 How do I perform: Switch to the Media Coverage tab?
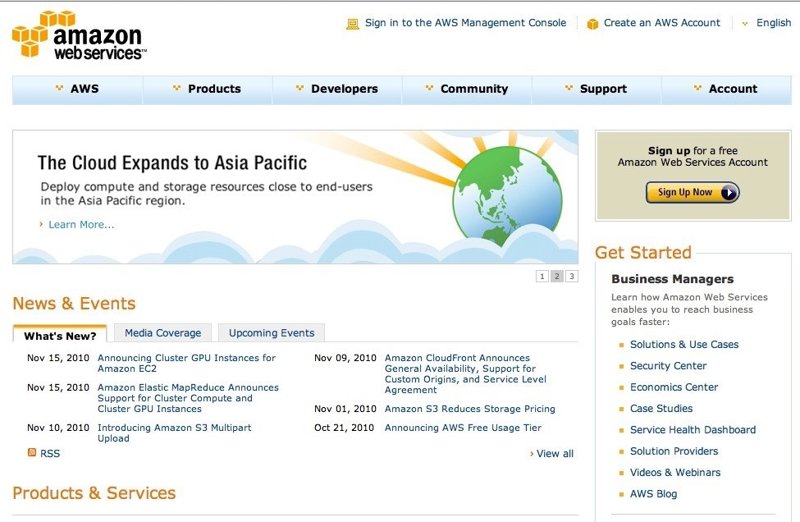[162, 333]
